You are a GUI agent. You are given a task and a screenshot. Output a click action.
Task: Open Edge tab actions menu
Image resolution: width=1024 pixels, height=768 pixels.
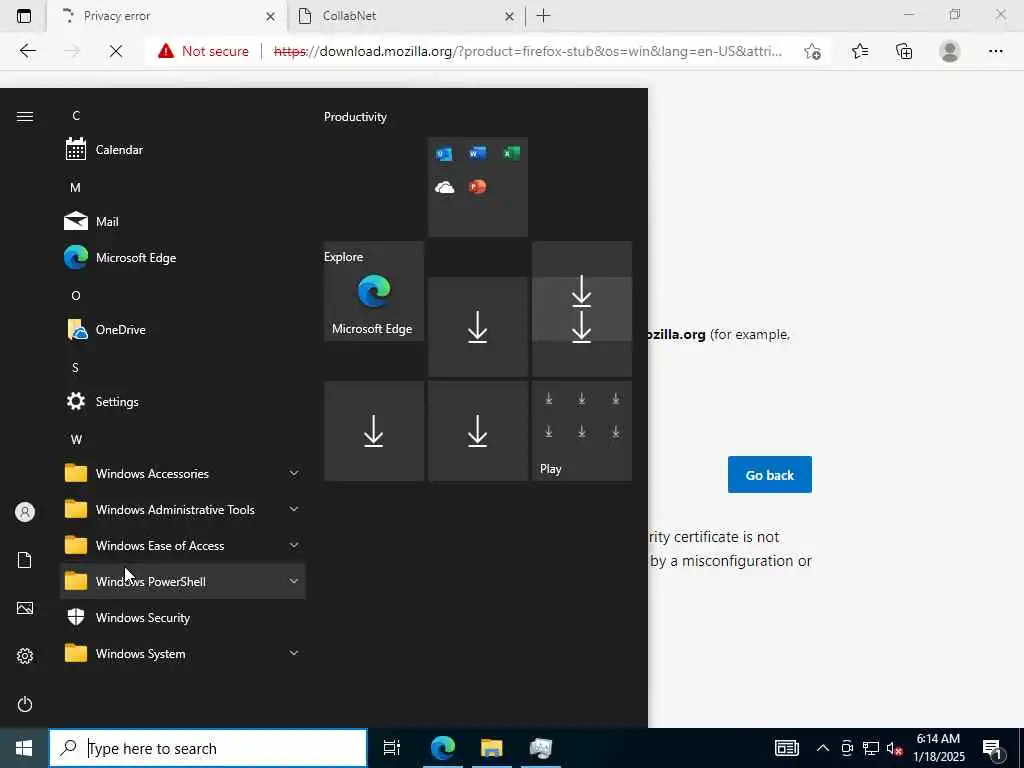(x=24, y=16)
